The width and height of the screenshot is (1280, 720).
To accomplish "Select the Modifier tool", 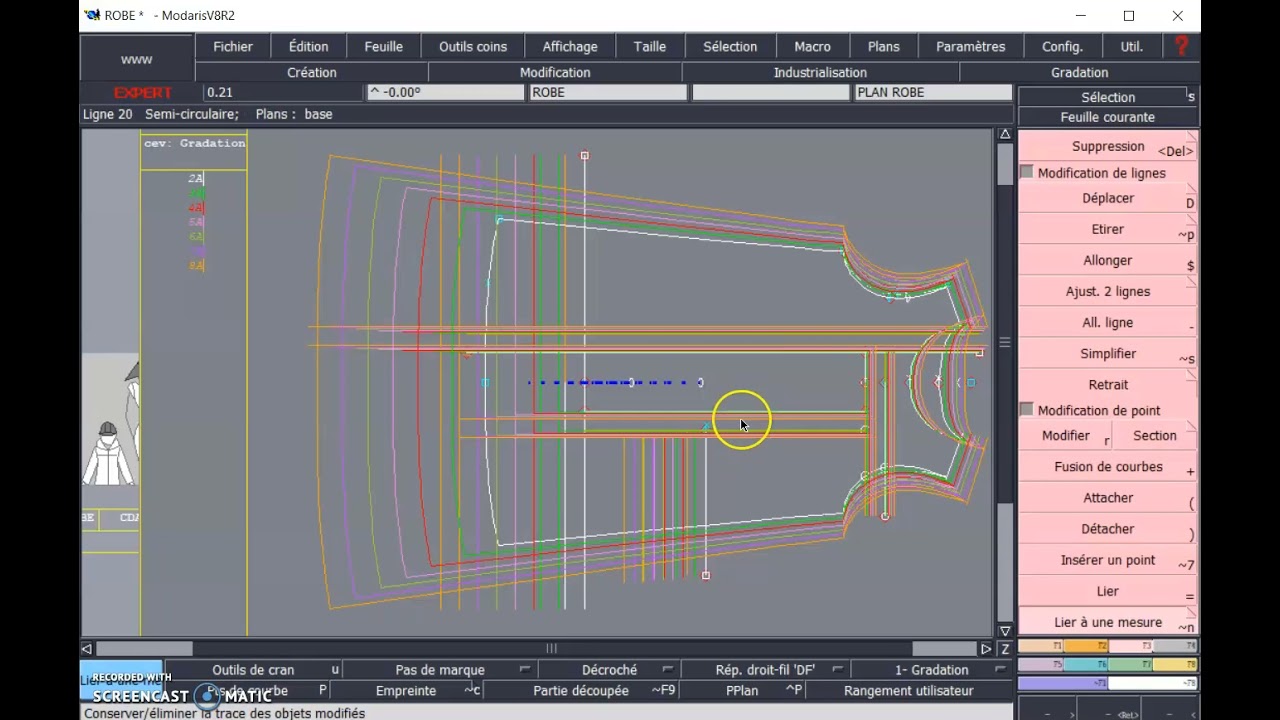I will tap(1066, 436).
